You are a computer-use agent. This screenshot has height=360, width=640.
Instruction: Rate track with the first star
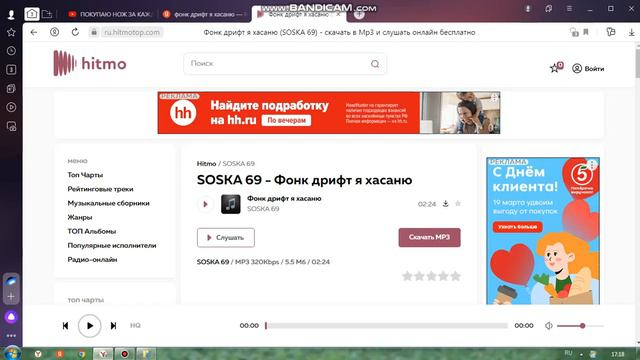[x=407, y=276]
